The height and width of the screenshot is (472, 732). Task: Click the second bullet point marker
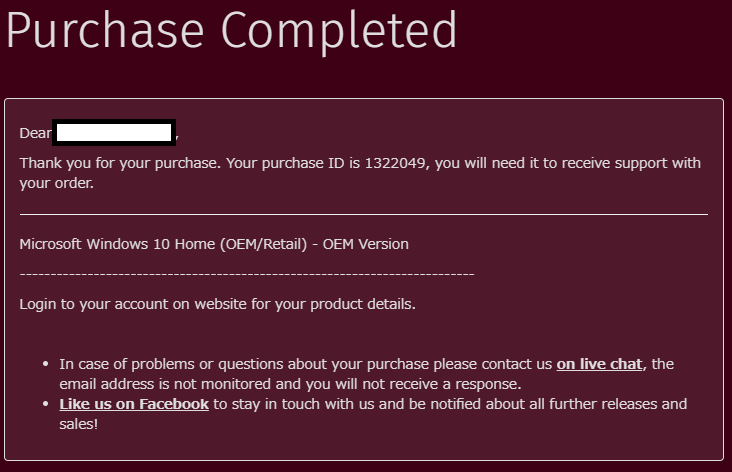coord(46,404)
